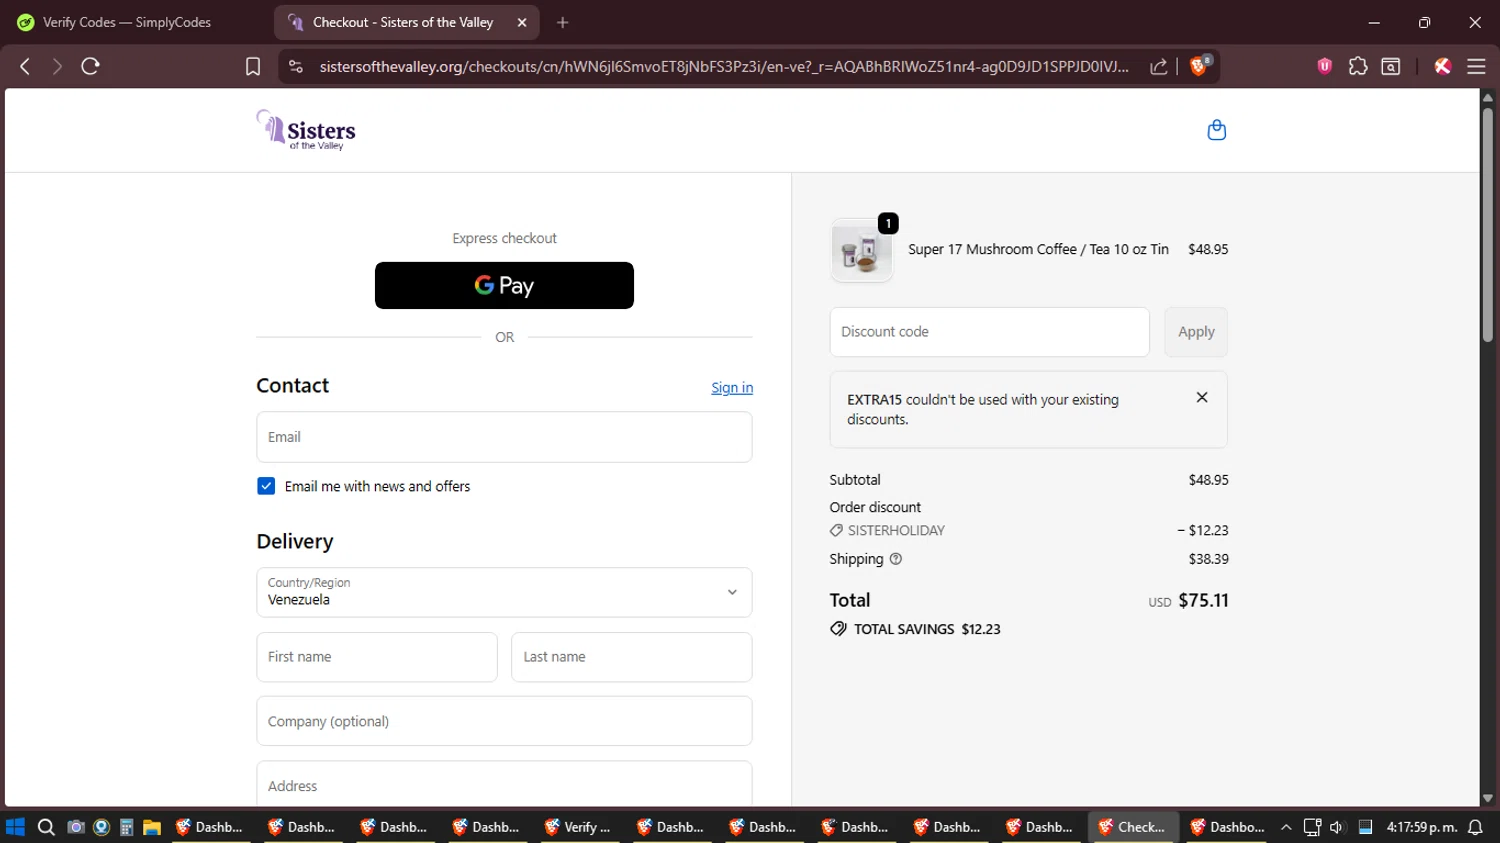This screenshot has width=1500, height=843.
Task: Click the network display tray icon
Action: tap(1312, 827)
